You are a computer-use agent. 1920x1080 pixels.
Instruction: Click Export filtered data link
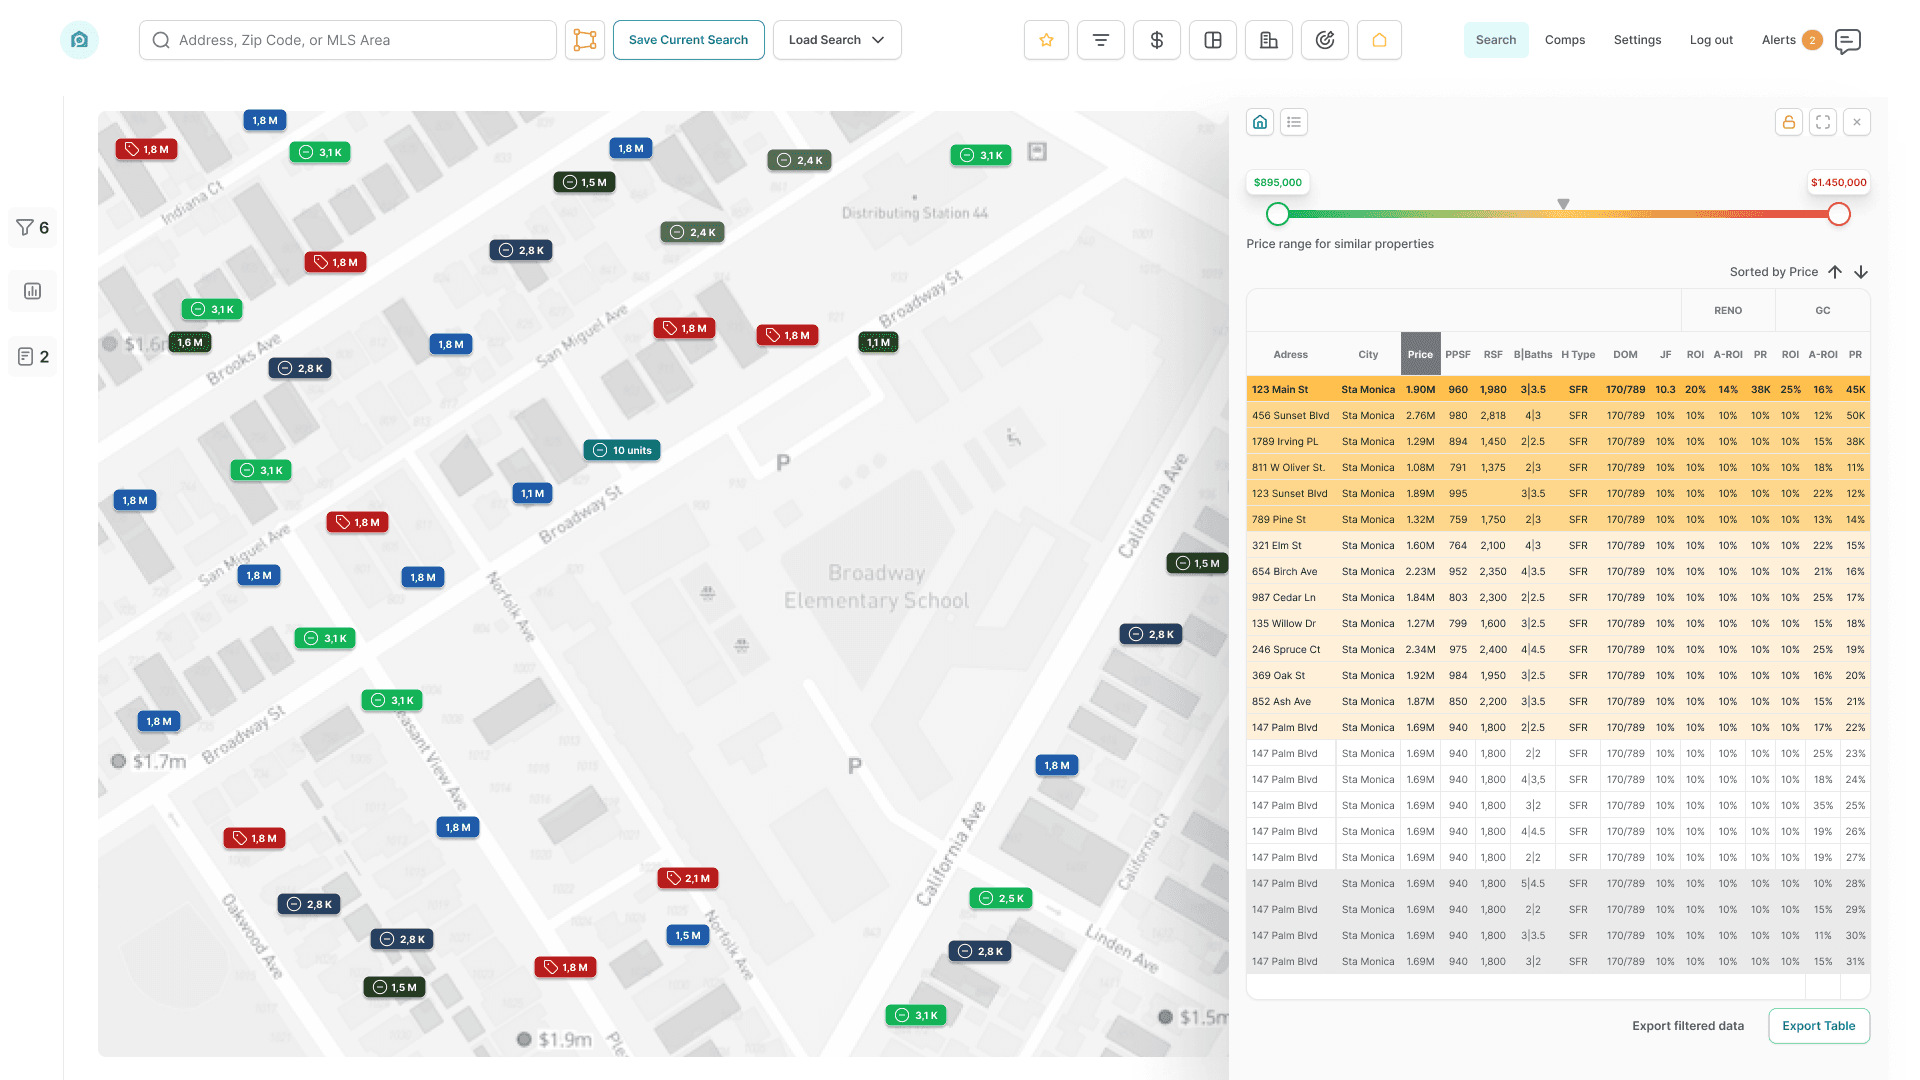coord(1688,1026)
